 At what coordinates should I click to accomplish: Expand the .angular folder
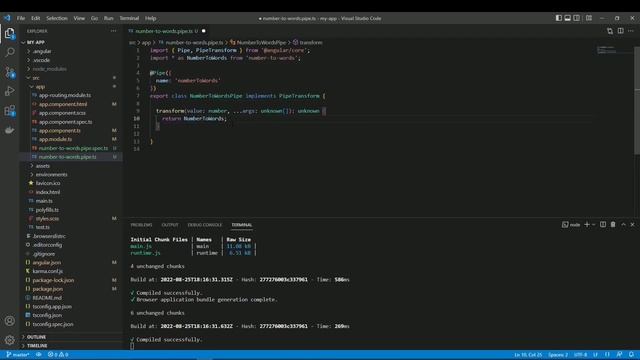pyautogui.click(x=42, y=51)
